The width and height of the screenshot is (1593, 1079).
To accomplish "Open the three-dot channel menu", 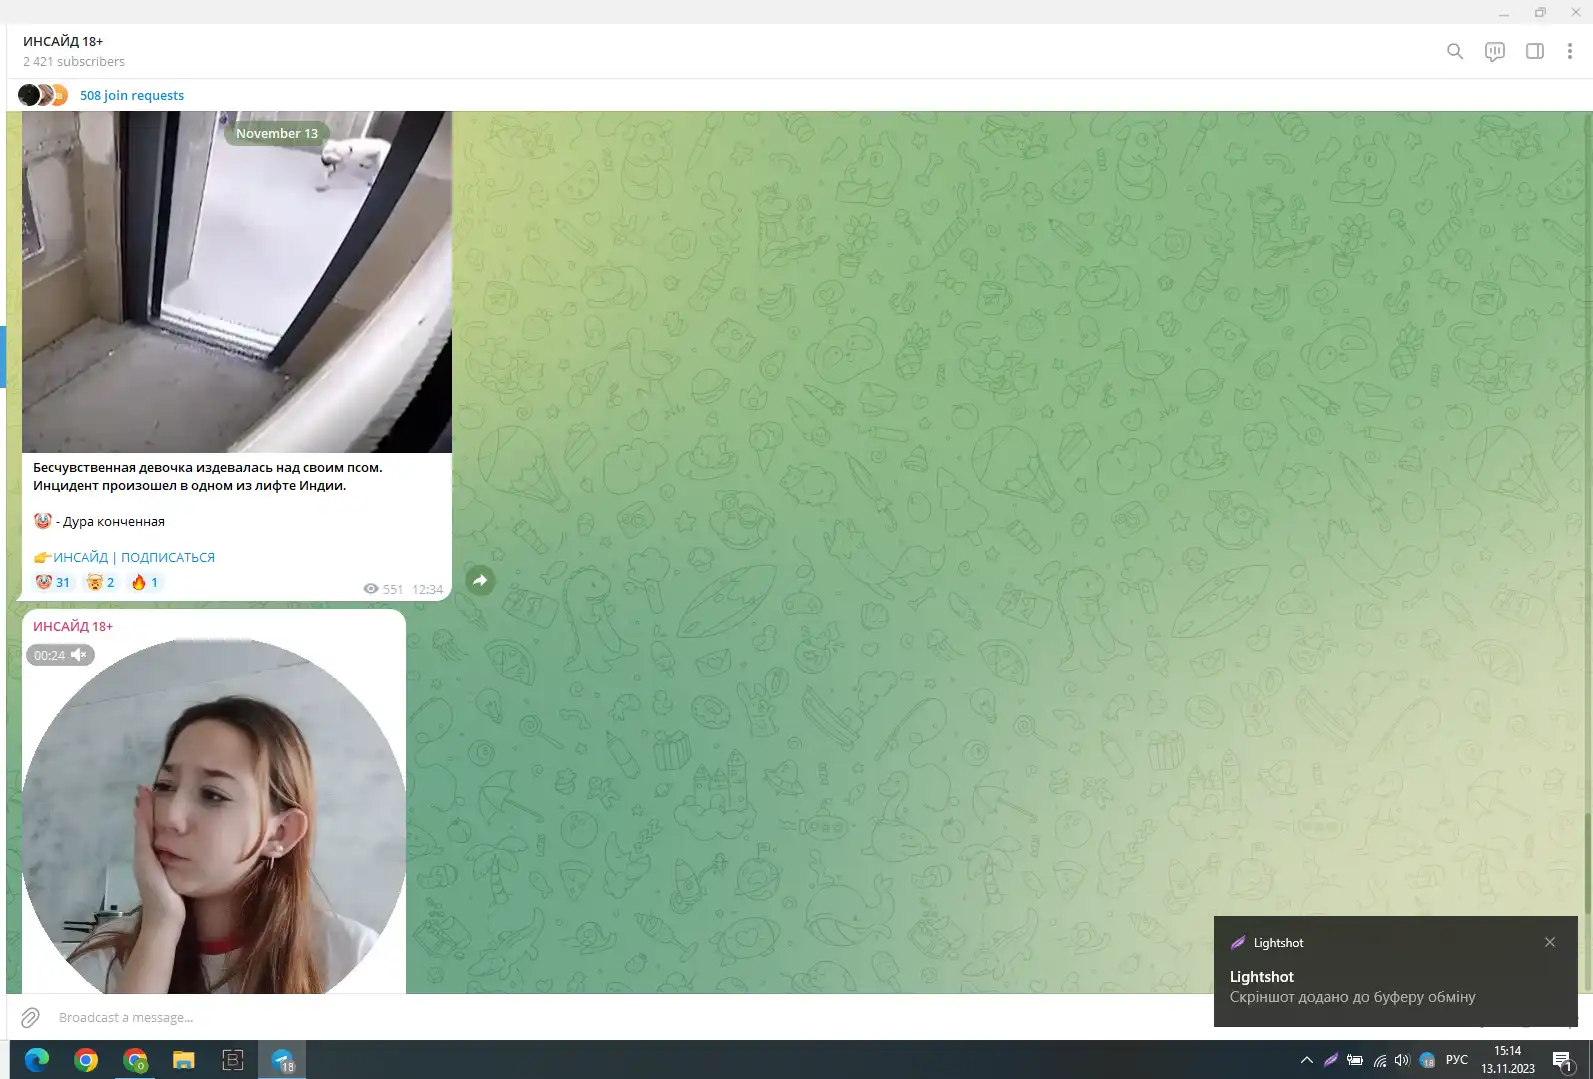I will click(x=1570, y=51).
